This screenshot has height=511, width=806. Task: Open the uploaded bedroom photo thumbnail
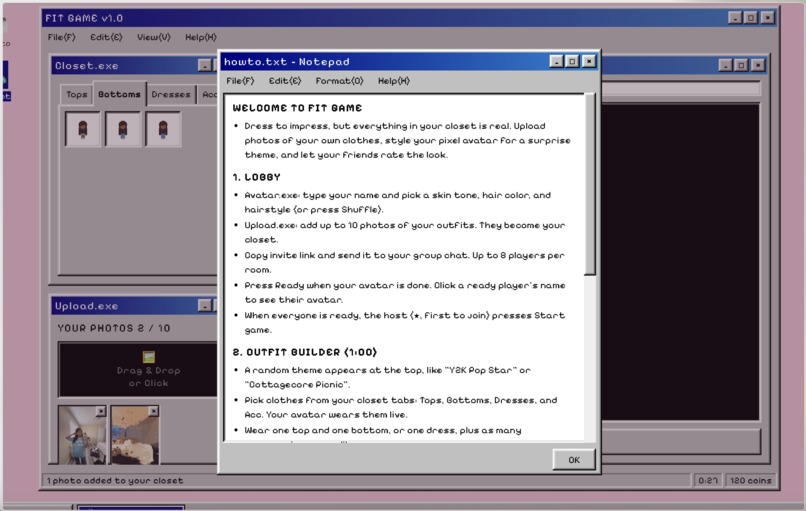point(135,435)
